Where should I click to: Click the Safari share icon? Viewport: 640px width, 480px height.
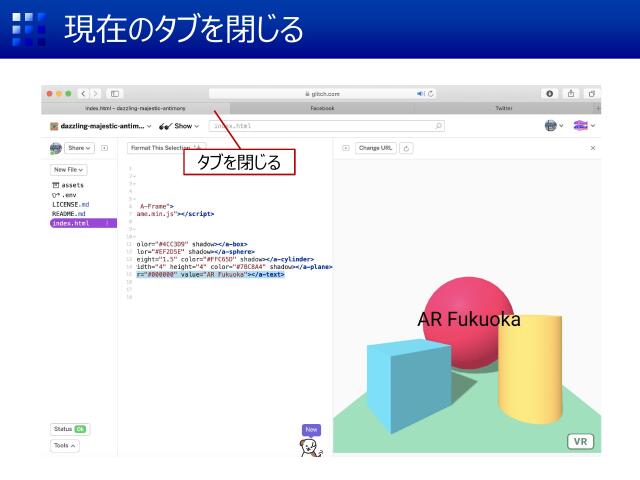click(x=571, y=93)
